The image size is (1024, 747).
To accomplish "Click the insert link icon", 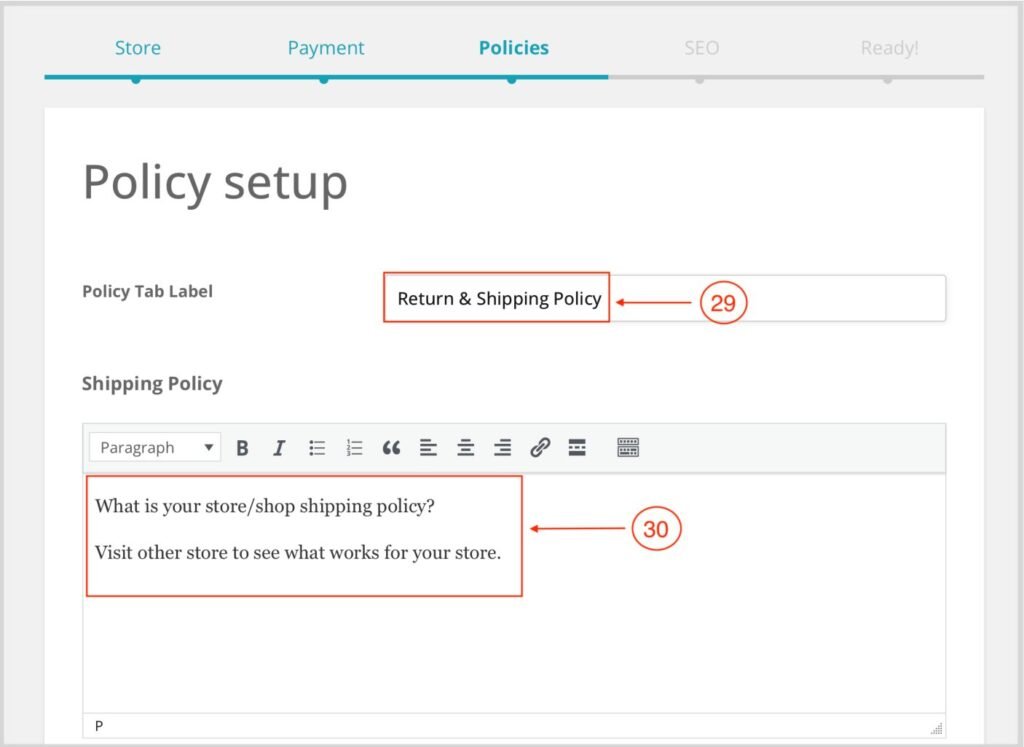I will (x=540, y=448).
